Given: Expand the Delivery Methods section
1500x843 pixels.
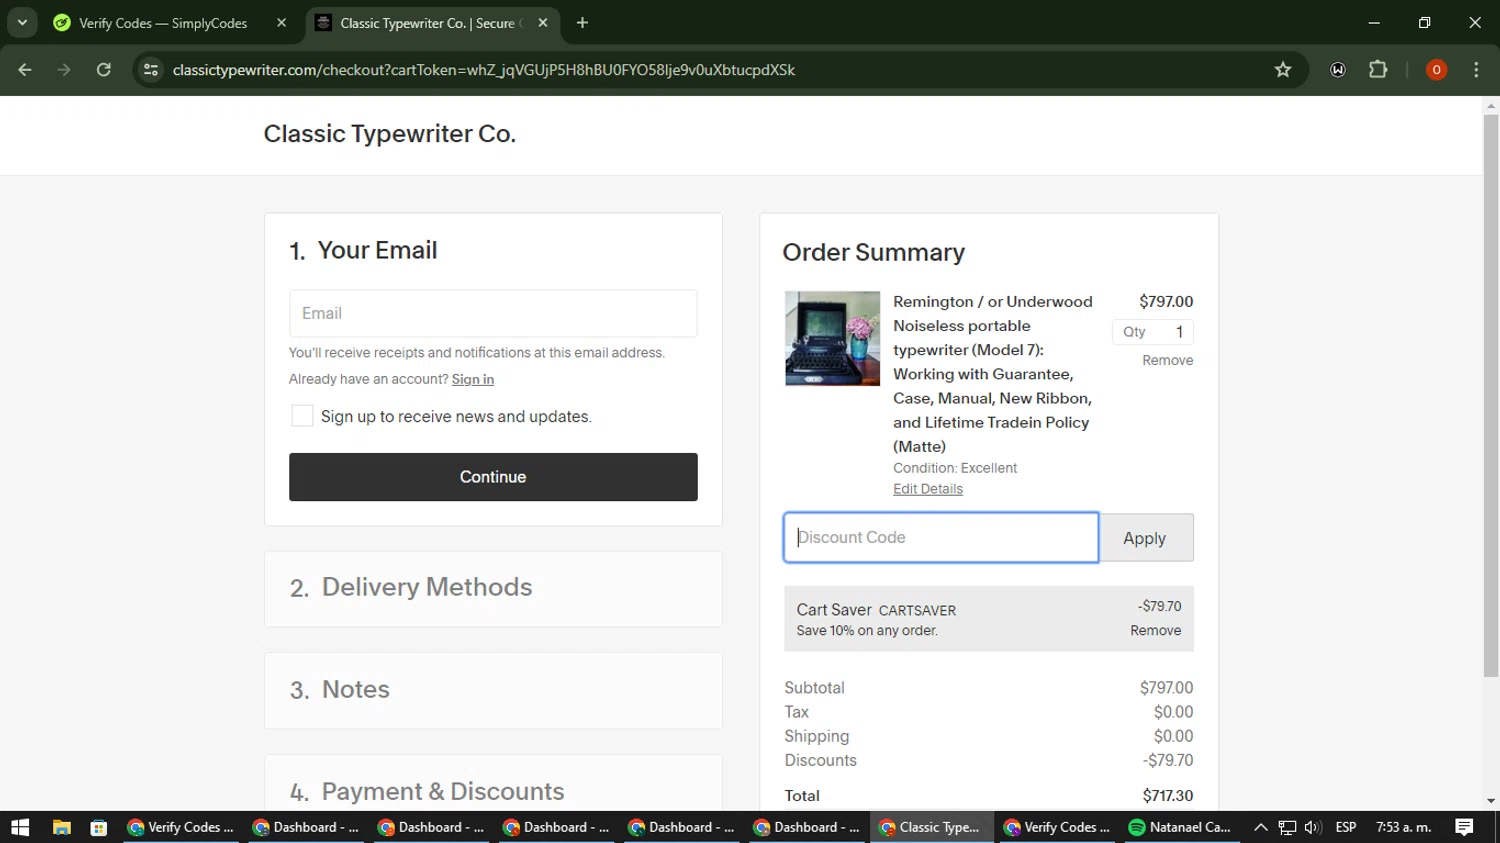Looking at the screenshot, I should tap(493, 588).
